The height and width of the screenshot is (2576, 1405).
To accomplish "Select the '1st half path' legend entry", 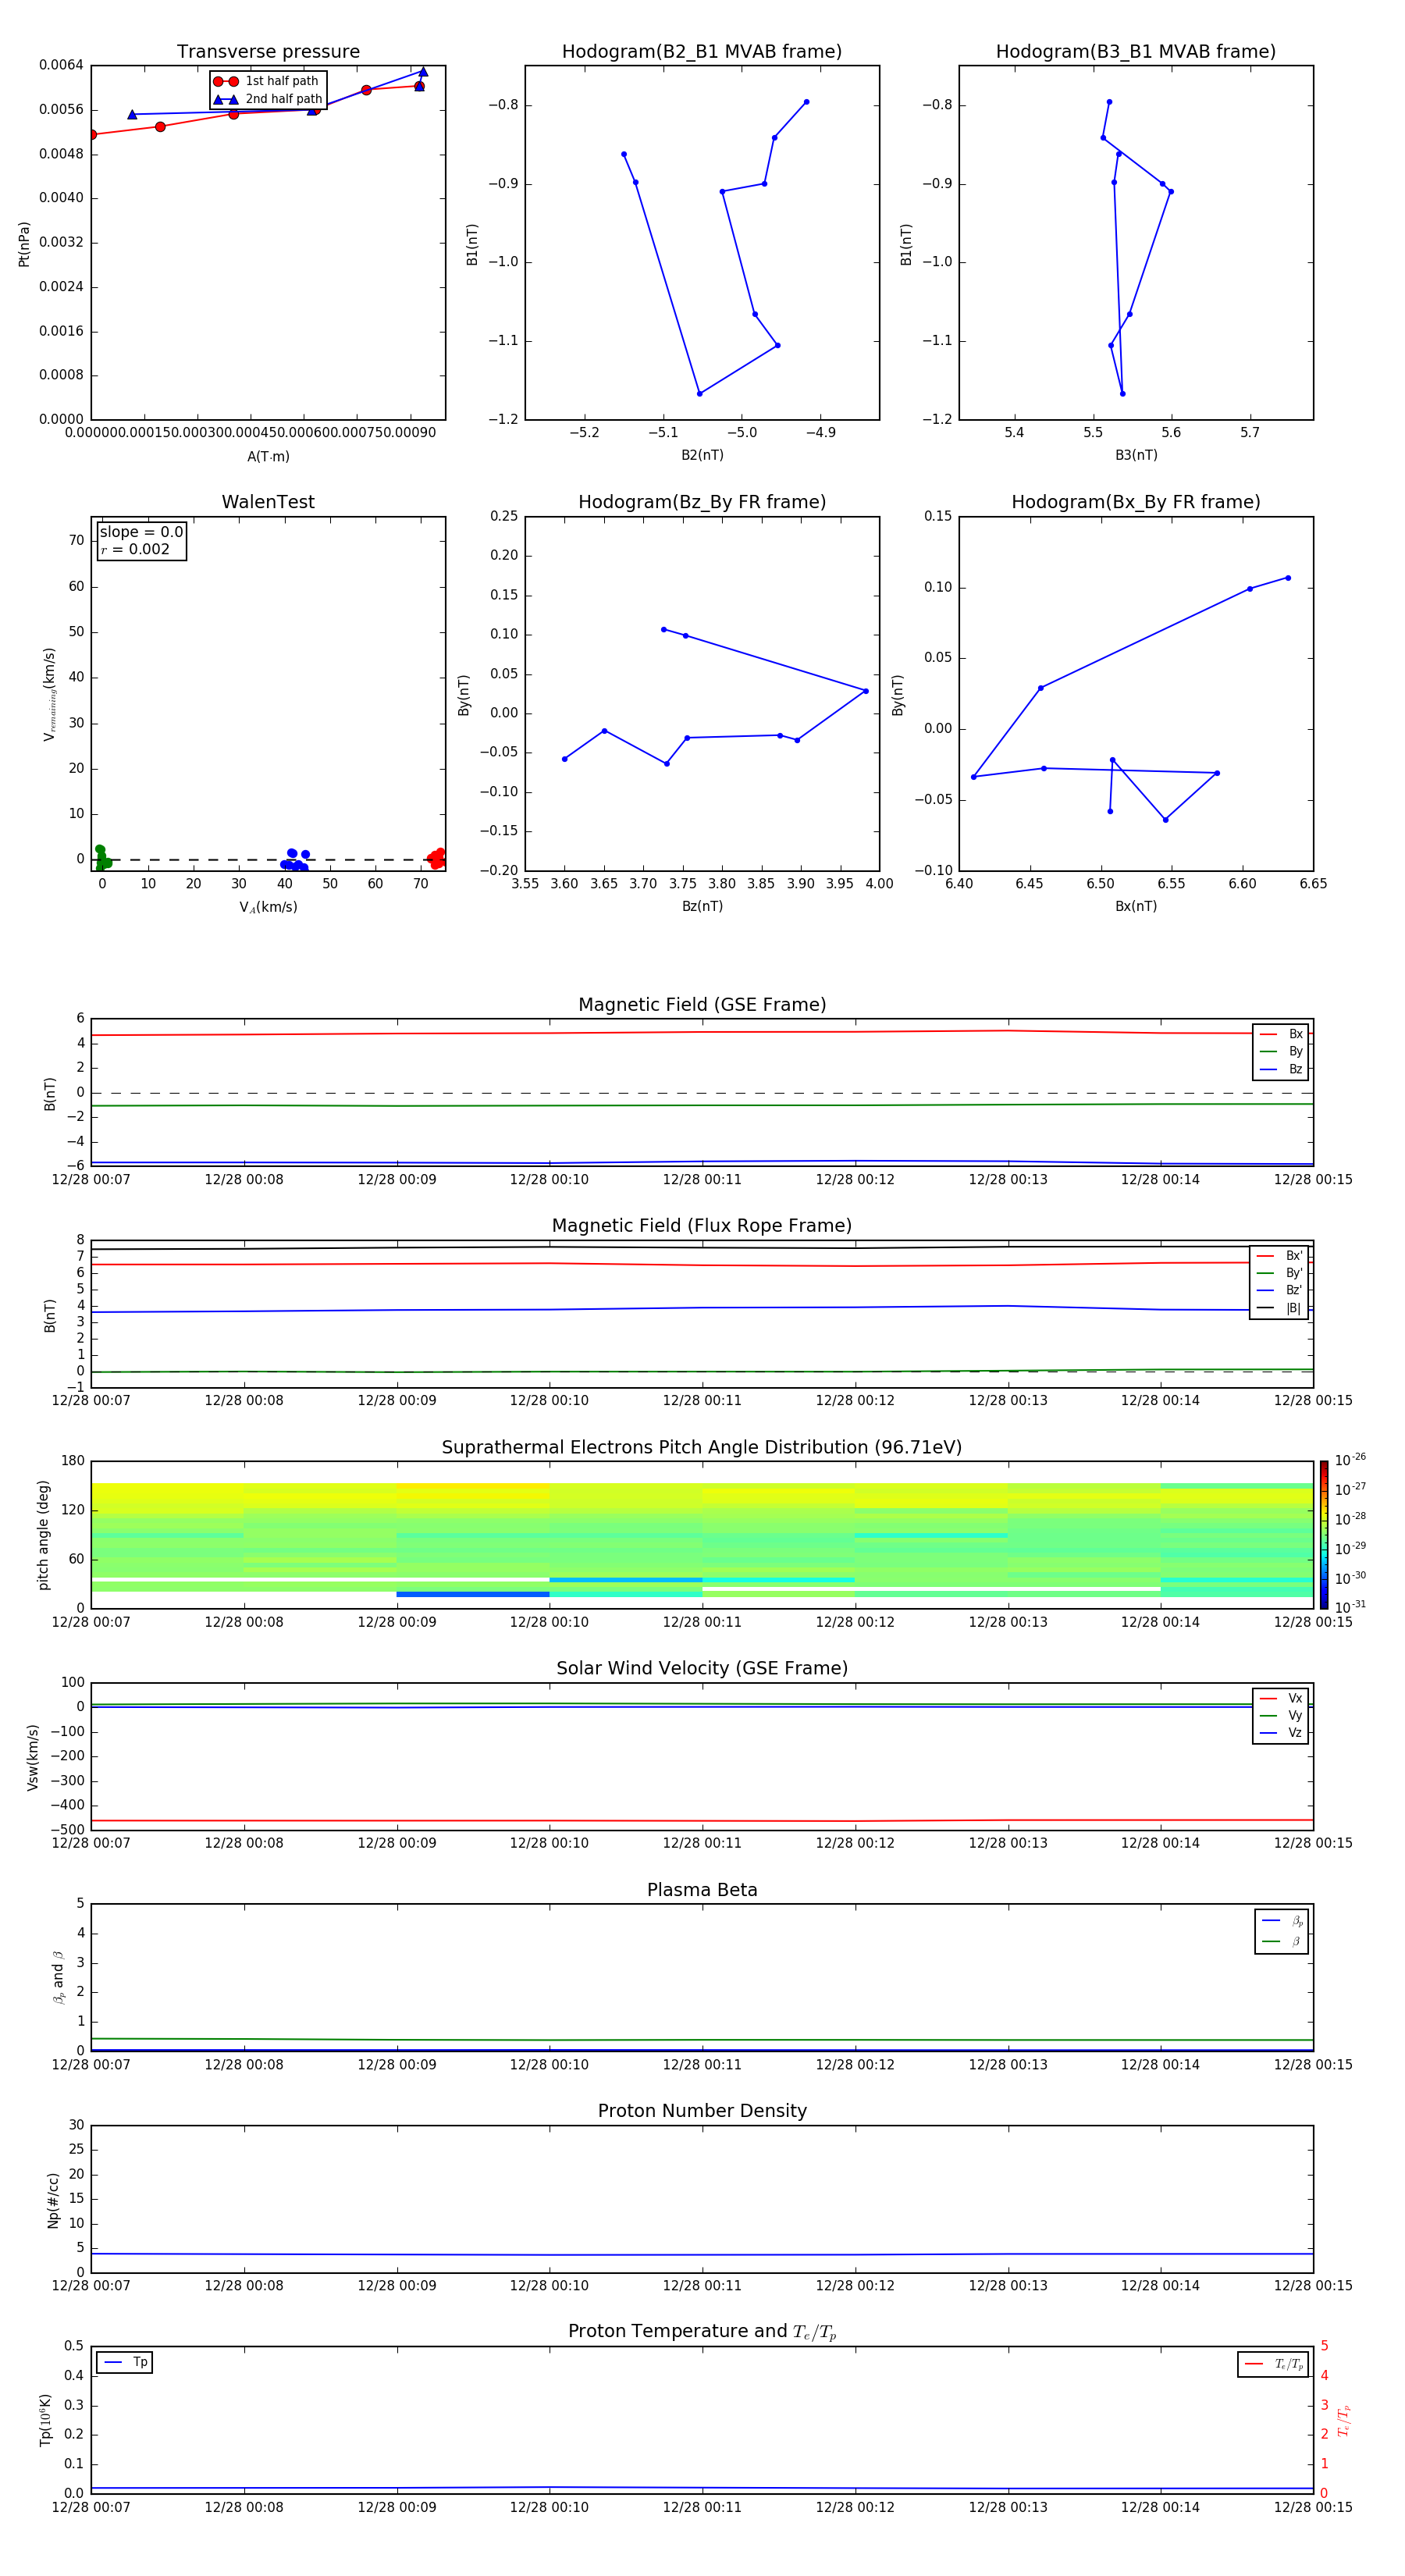I will pos(267,81).
